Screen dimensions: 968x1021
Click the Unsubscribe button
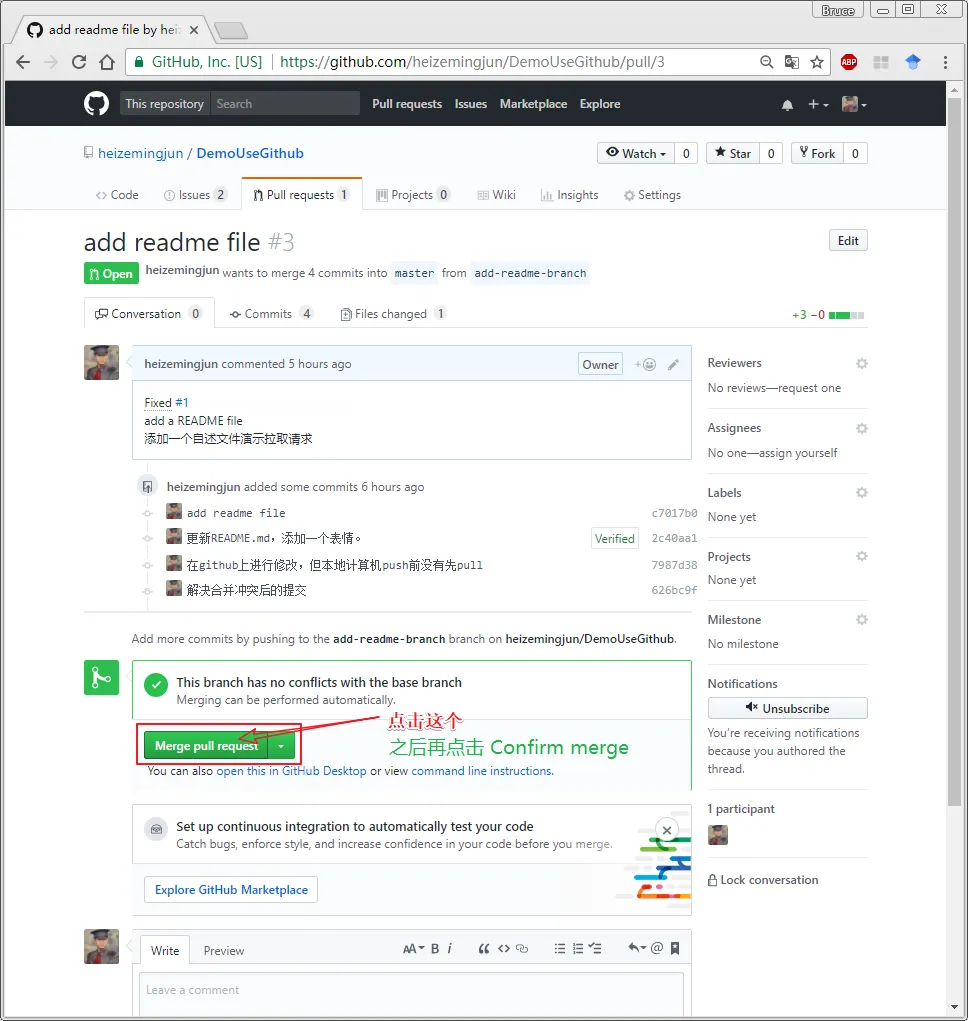788,708
